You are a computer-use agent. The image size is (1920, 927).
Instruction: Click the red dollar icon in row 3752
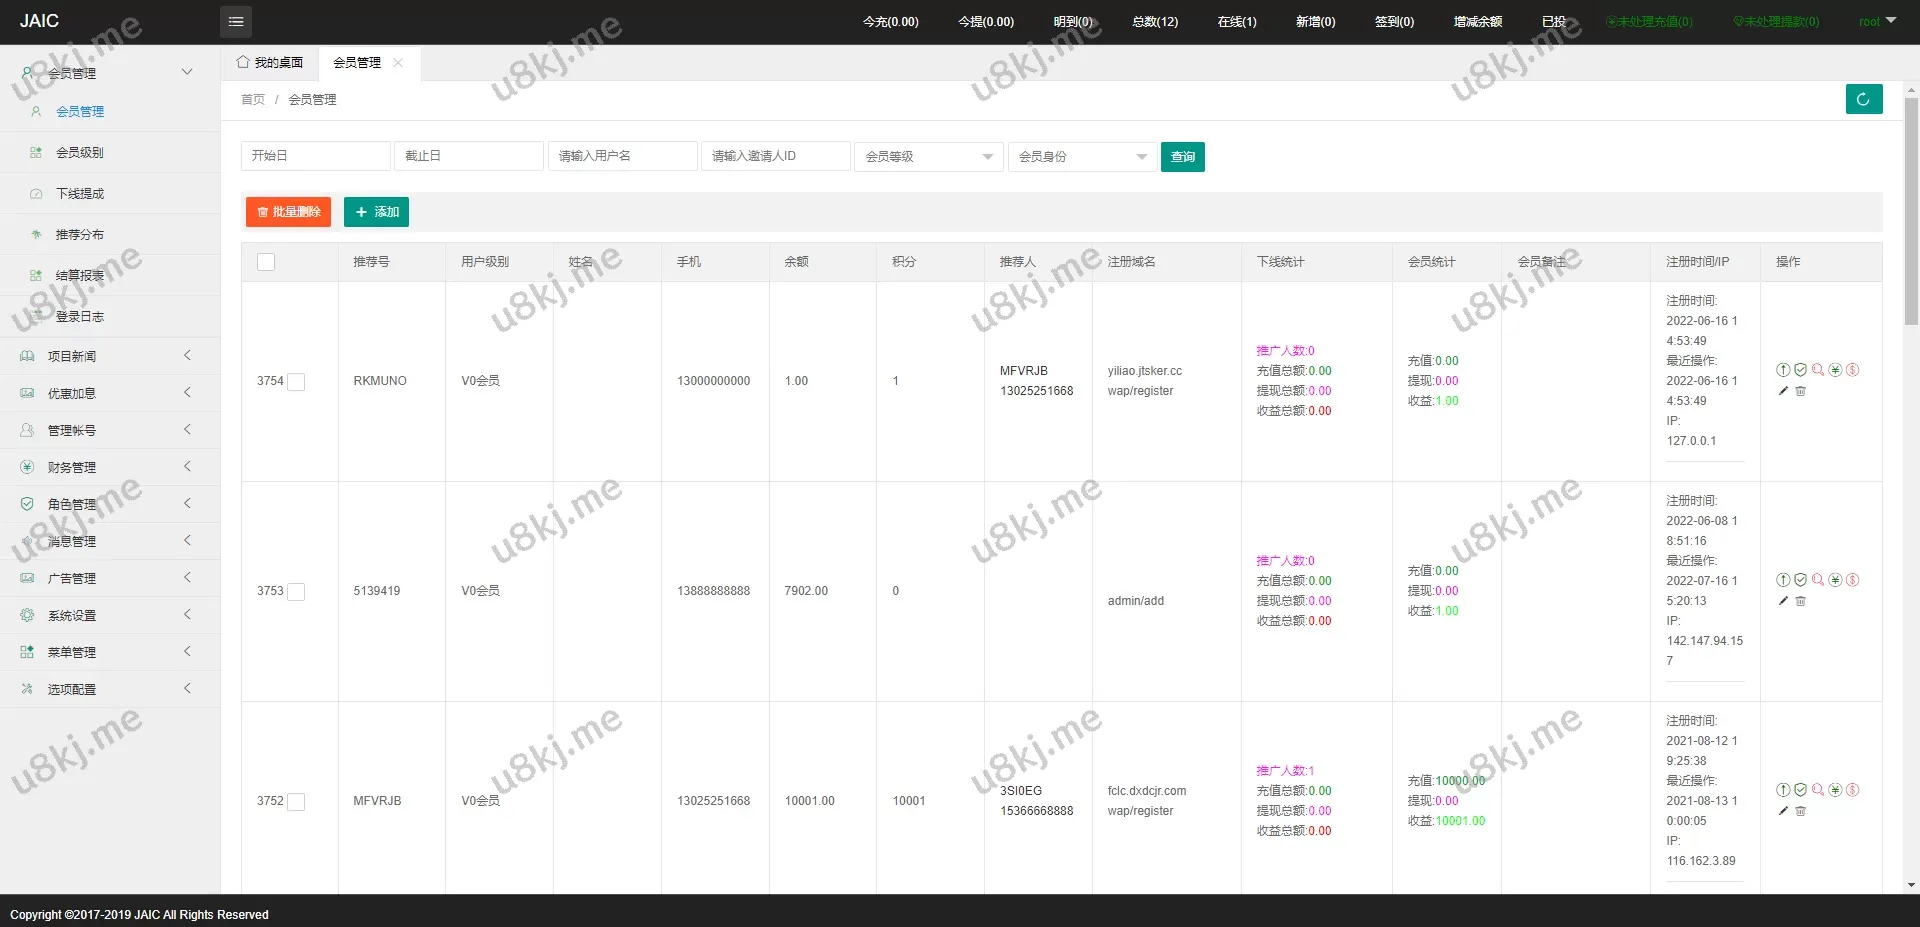(1852, 790)
